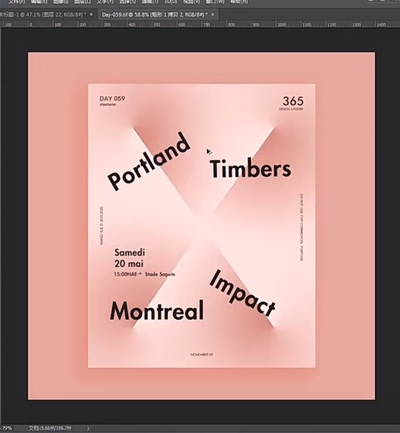
Task: Close the 47.1% document tab
Action: (x=92, y=14)
